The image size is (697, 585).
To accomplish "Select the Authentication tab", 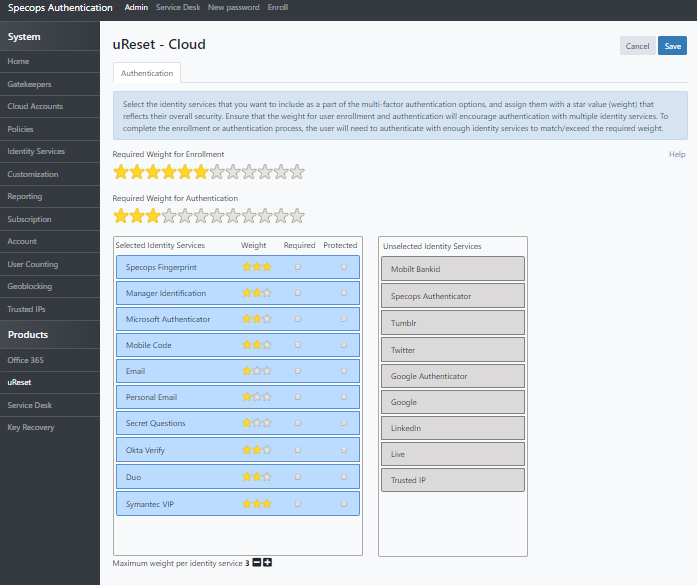I will click(147, 73).
